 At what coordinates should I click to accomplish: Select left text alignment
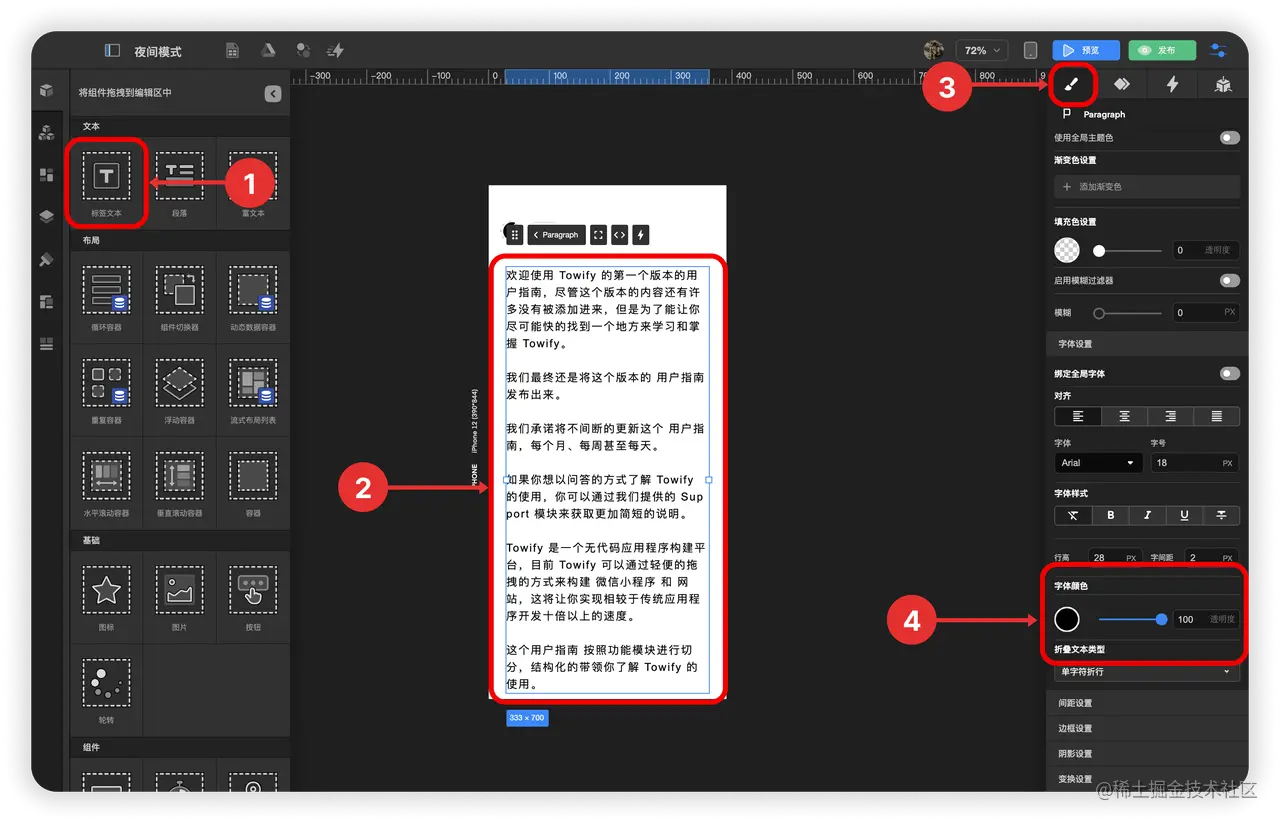[x=1078, y=416]
